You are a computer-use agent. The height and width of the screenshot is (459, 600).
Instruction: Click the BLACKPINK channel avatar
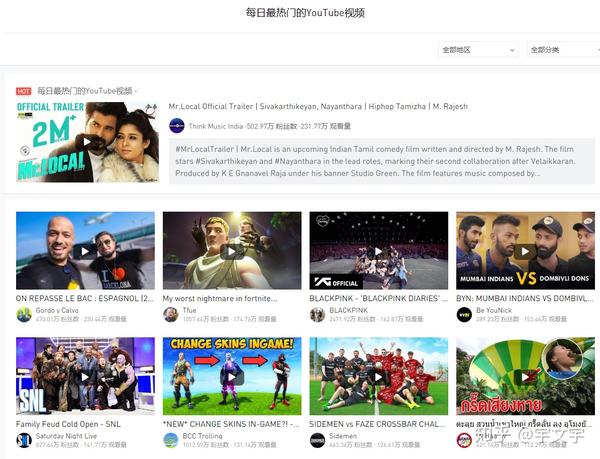click(317, 314)
